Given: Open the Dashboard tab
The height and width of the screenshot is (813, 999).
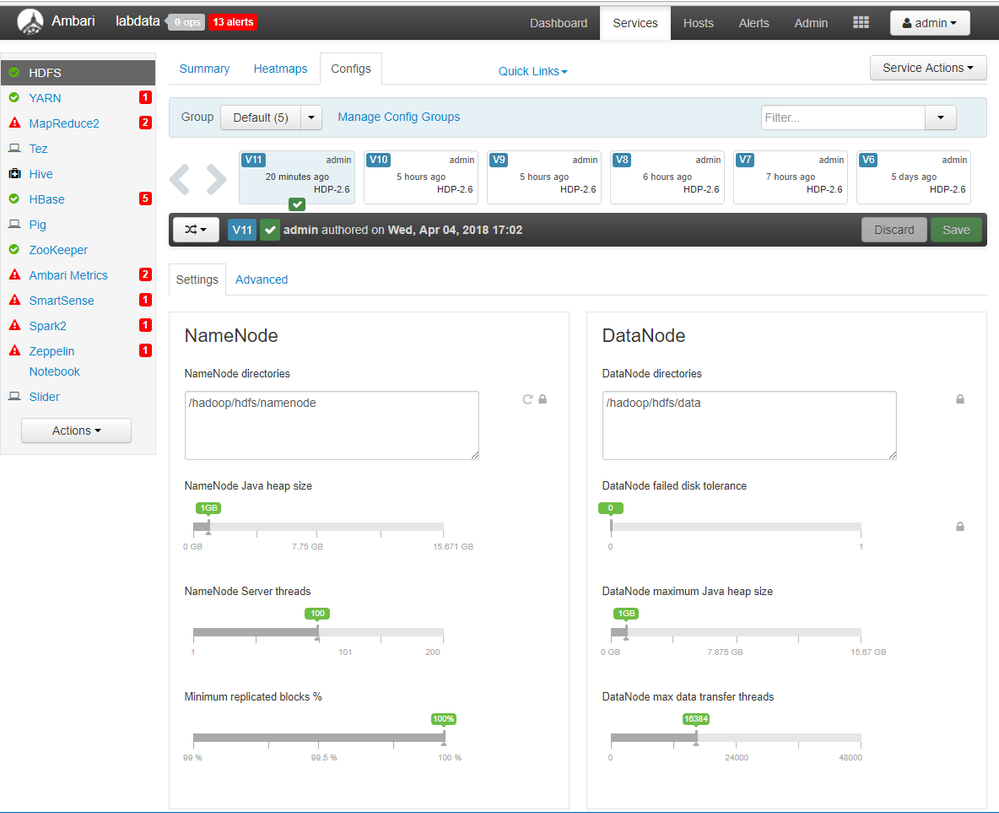Looking at the screenshot, I should [559, 23].
